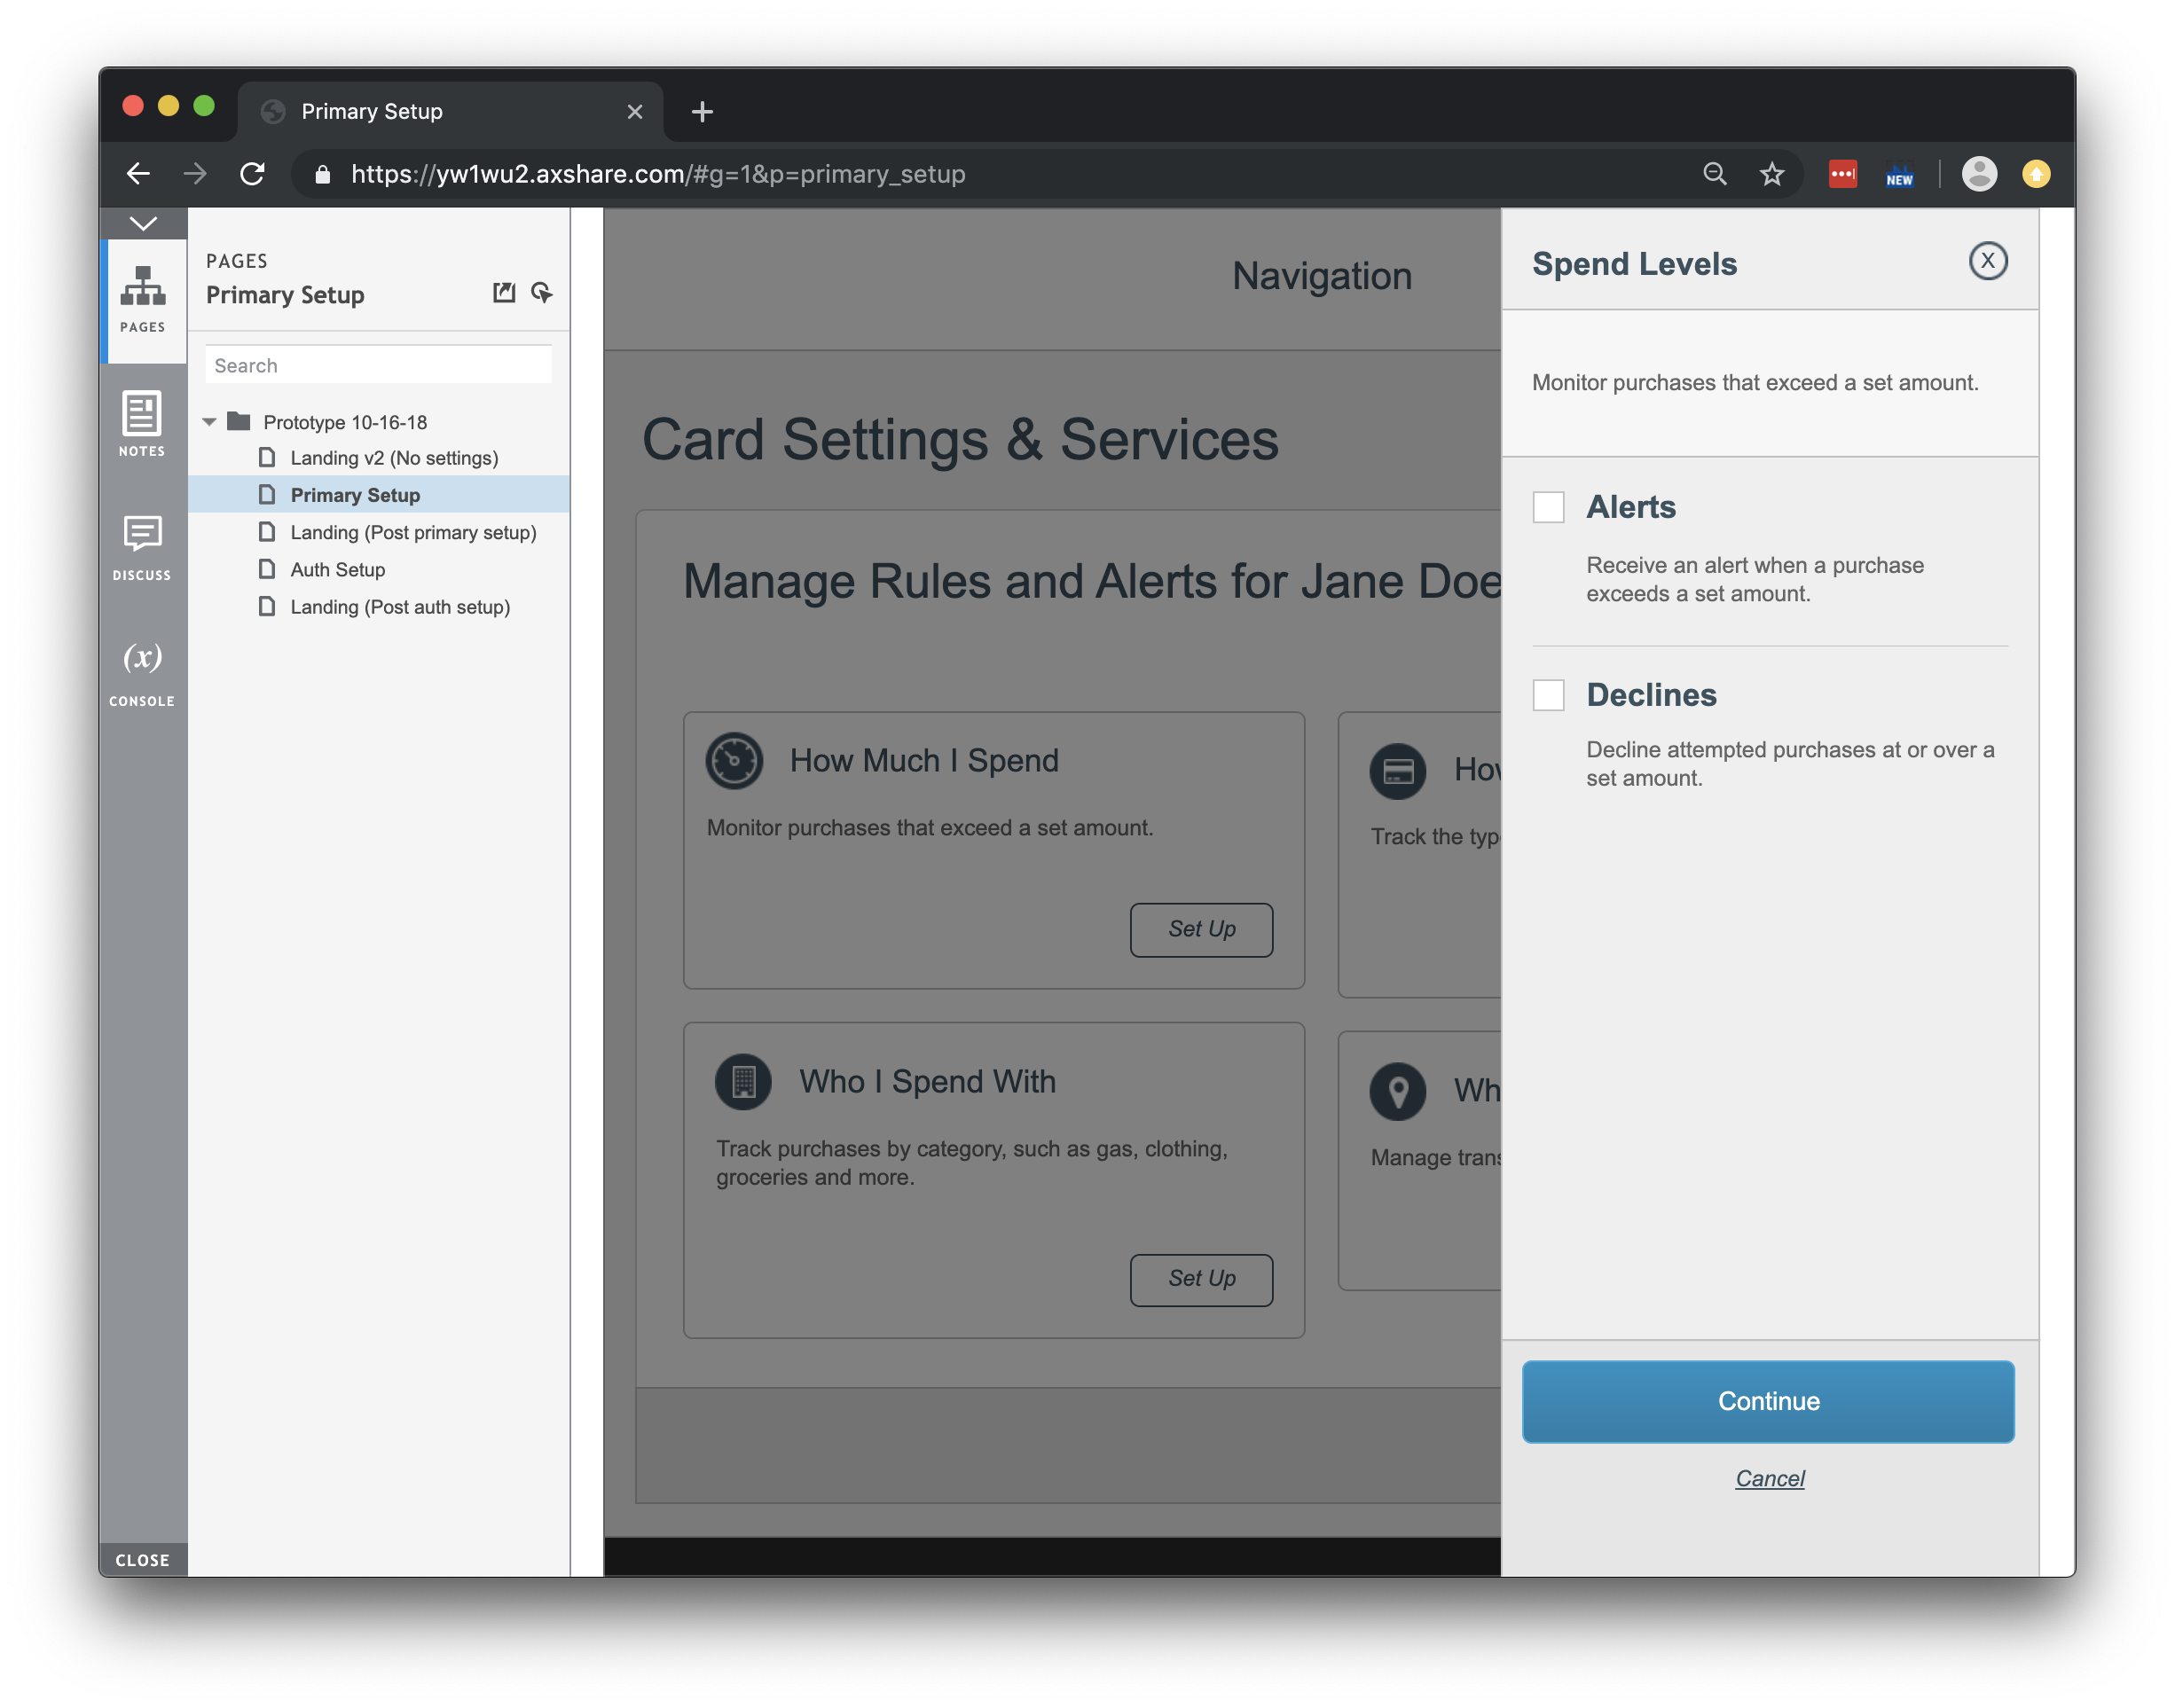The height and width of the screenshot is (1708, 2175).
Task: Click the zoom magnifier in address bar
Action: tap(1715, 174)
